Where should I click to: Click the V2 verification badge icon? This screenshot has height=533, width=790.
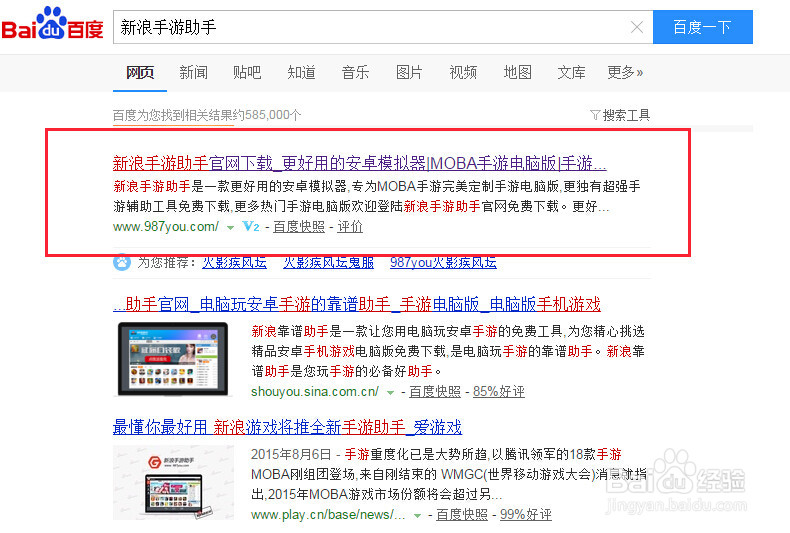coord(250,227)
